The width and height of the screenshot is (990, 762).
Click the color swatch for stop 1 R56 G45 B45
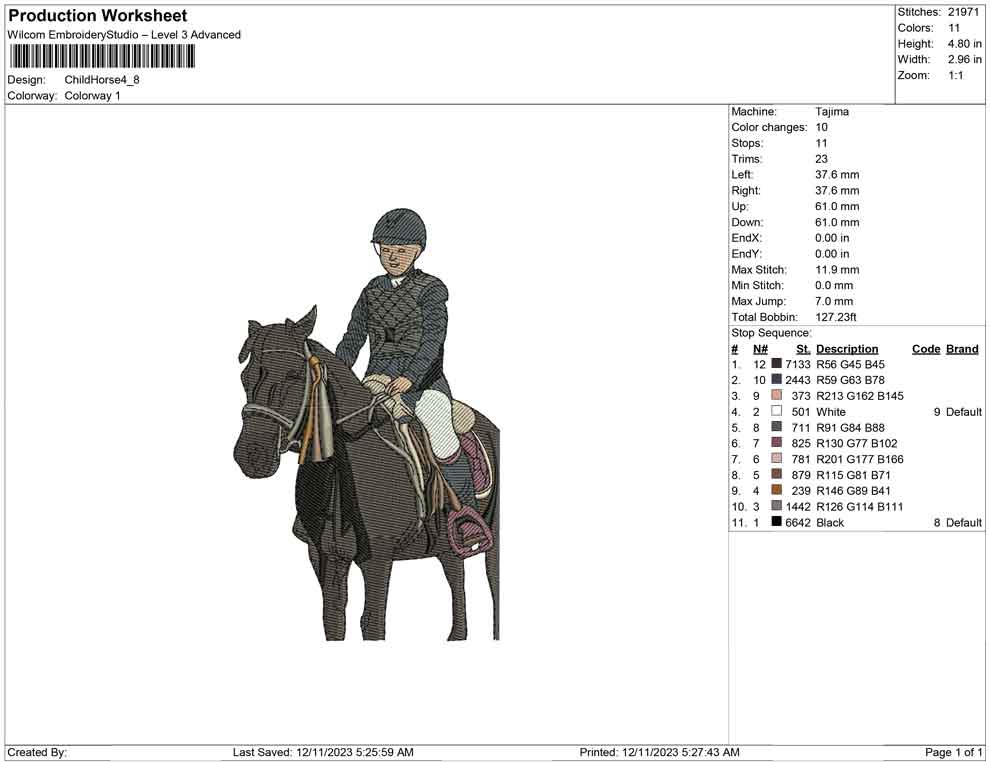[777, 364]
